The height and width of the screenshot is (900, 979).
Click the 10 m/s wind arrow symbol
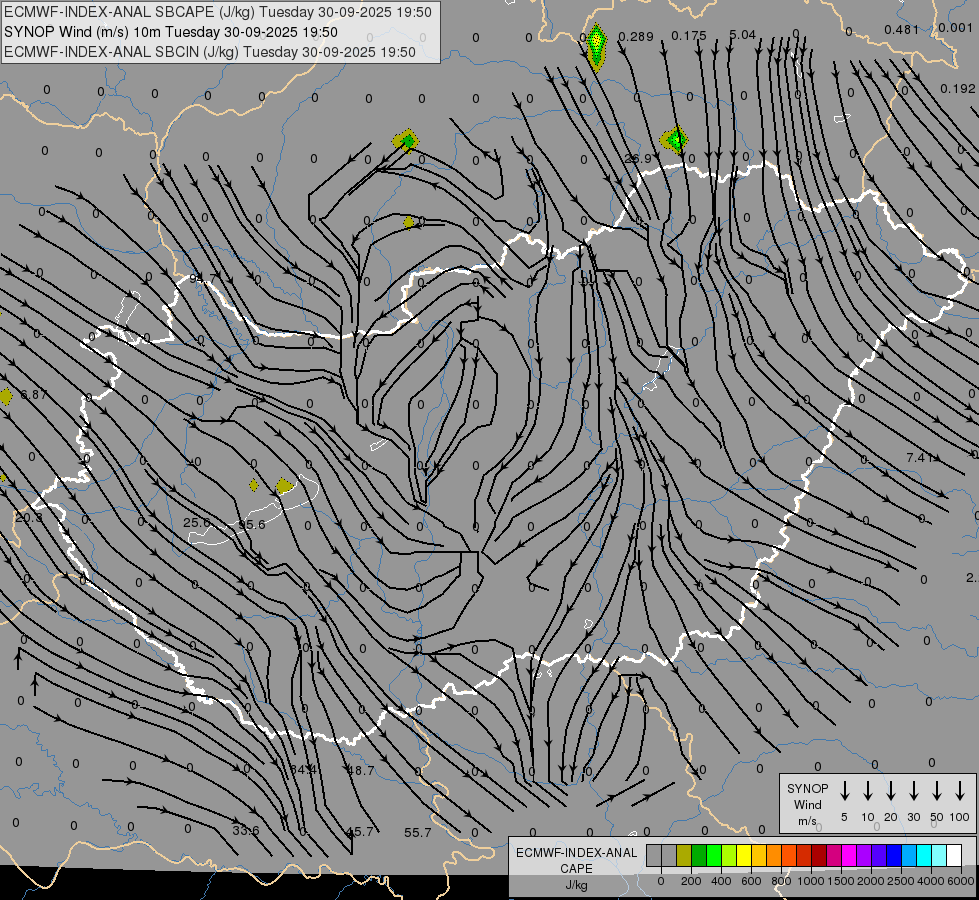tap(868, 791)
